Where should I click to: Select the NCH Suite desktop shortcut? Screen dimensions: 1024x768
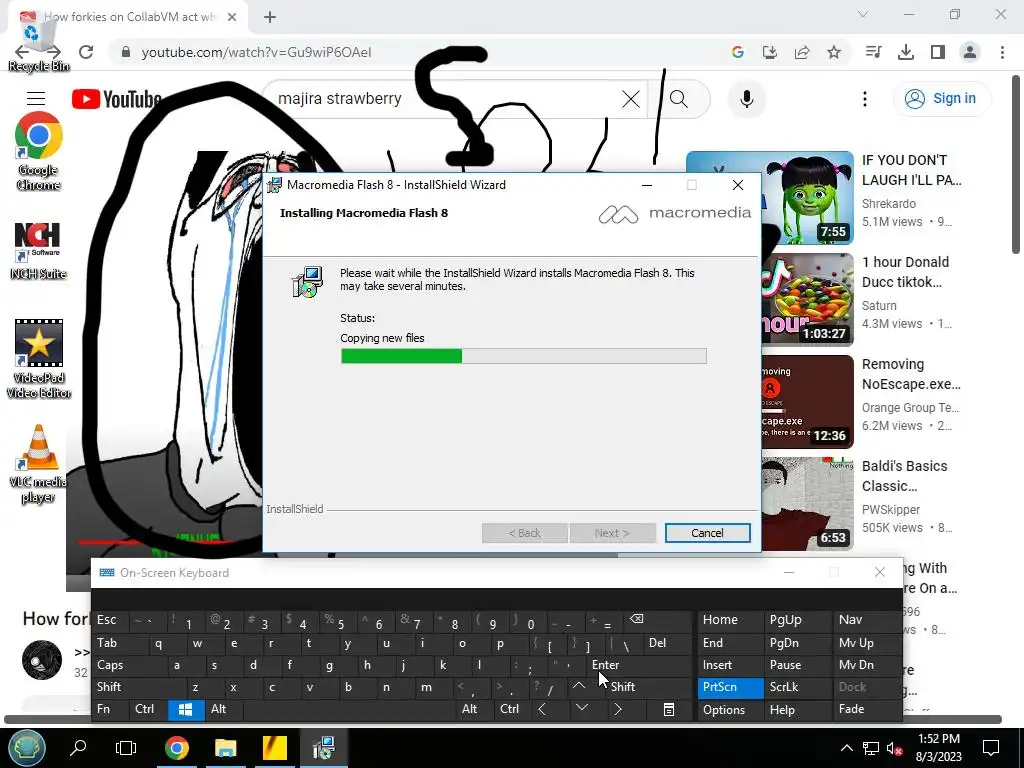pos(38,251)
